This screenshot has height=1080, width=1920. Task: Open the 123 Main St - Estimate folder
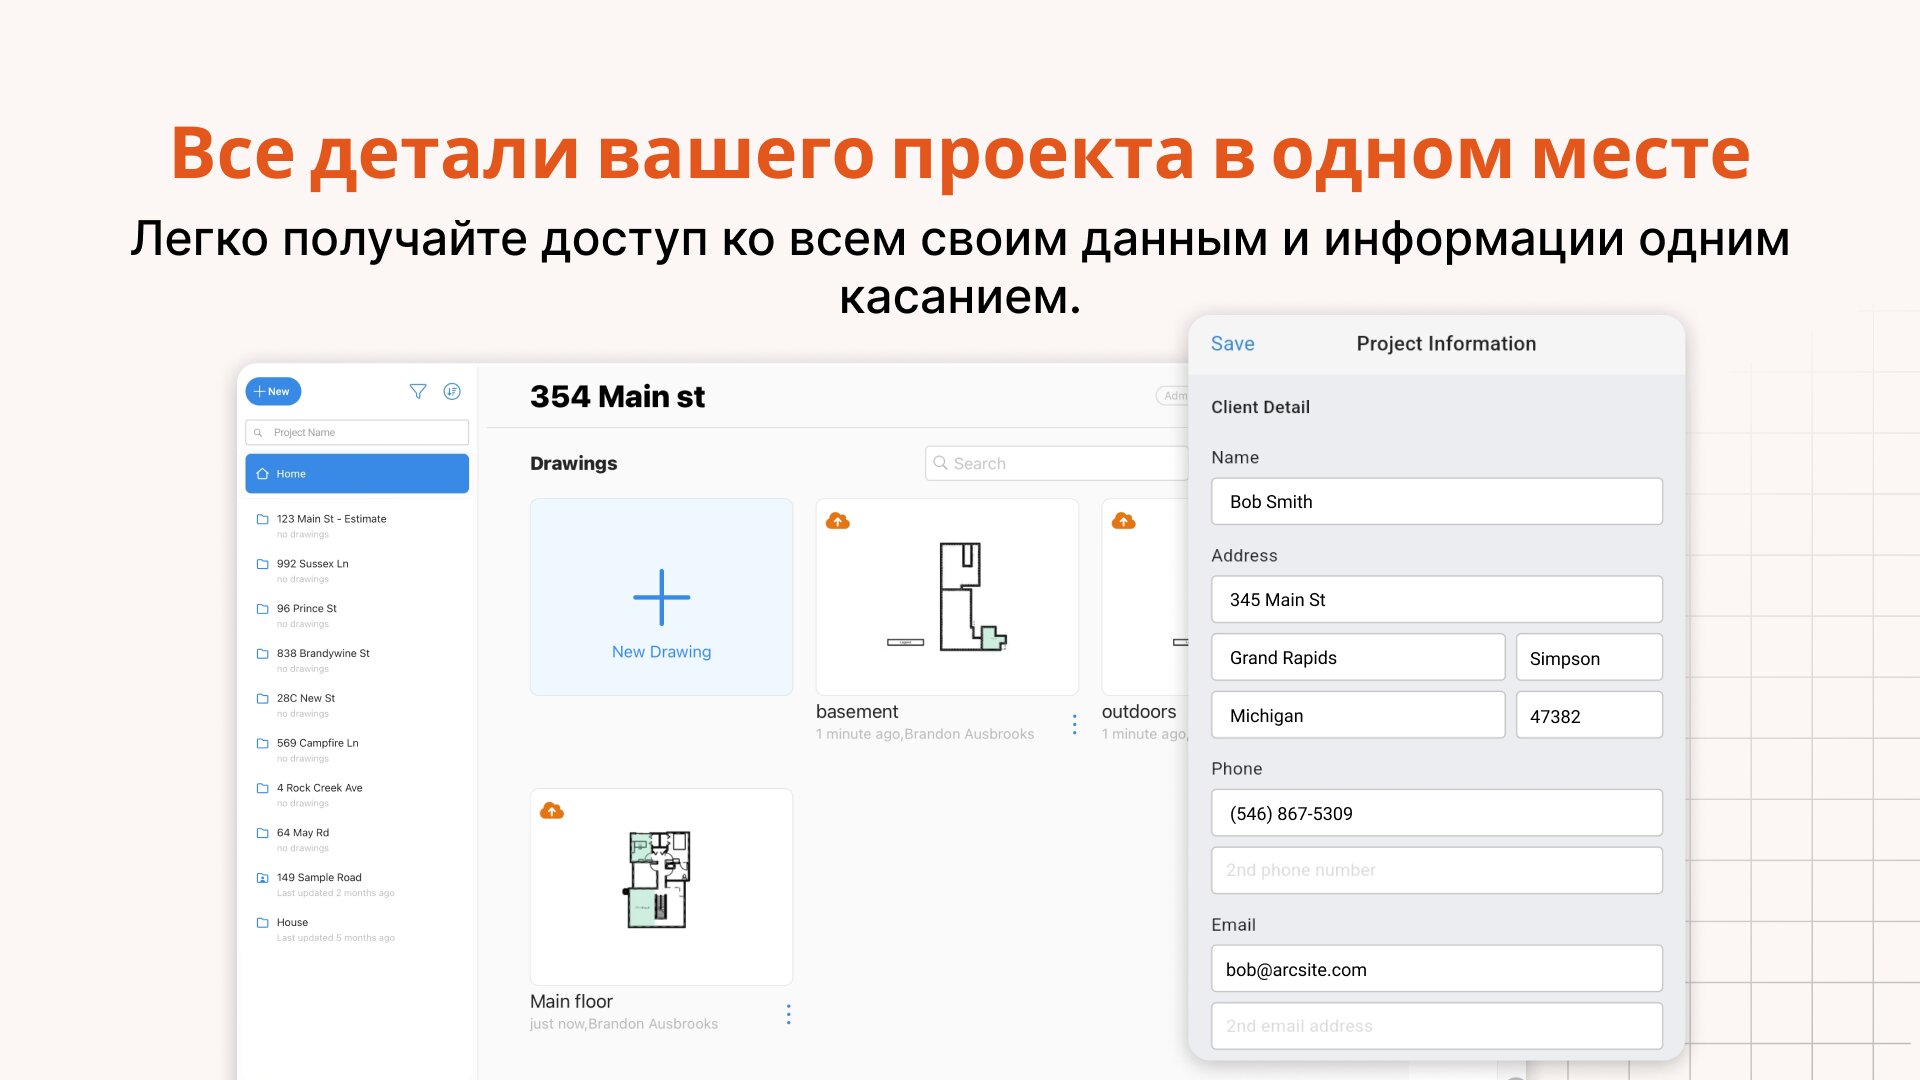(331, 519)
